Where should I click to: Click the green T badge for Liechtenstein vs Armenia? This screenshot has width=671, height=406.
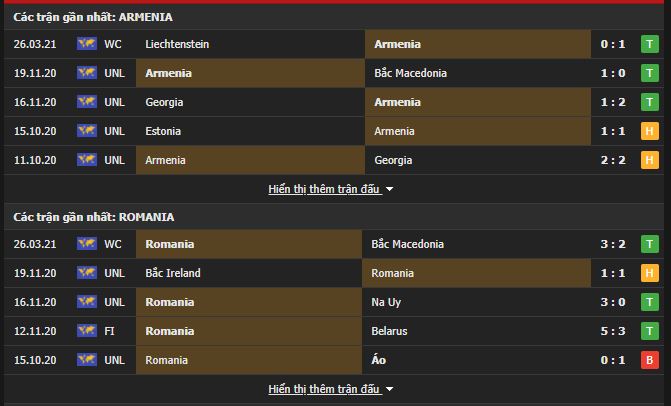650,44
